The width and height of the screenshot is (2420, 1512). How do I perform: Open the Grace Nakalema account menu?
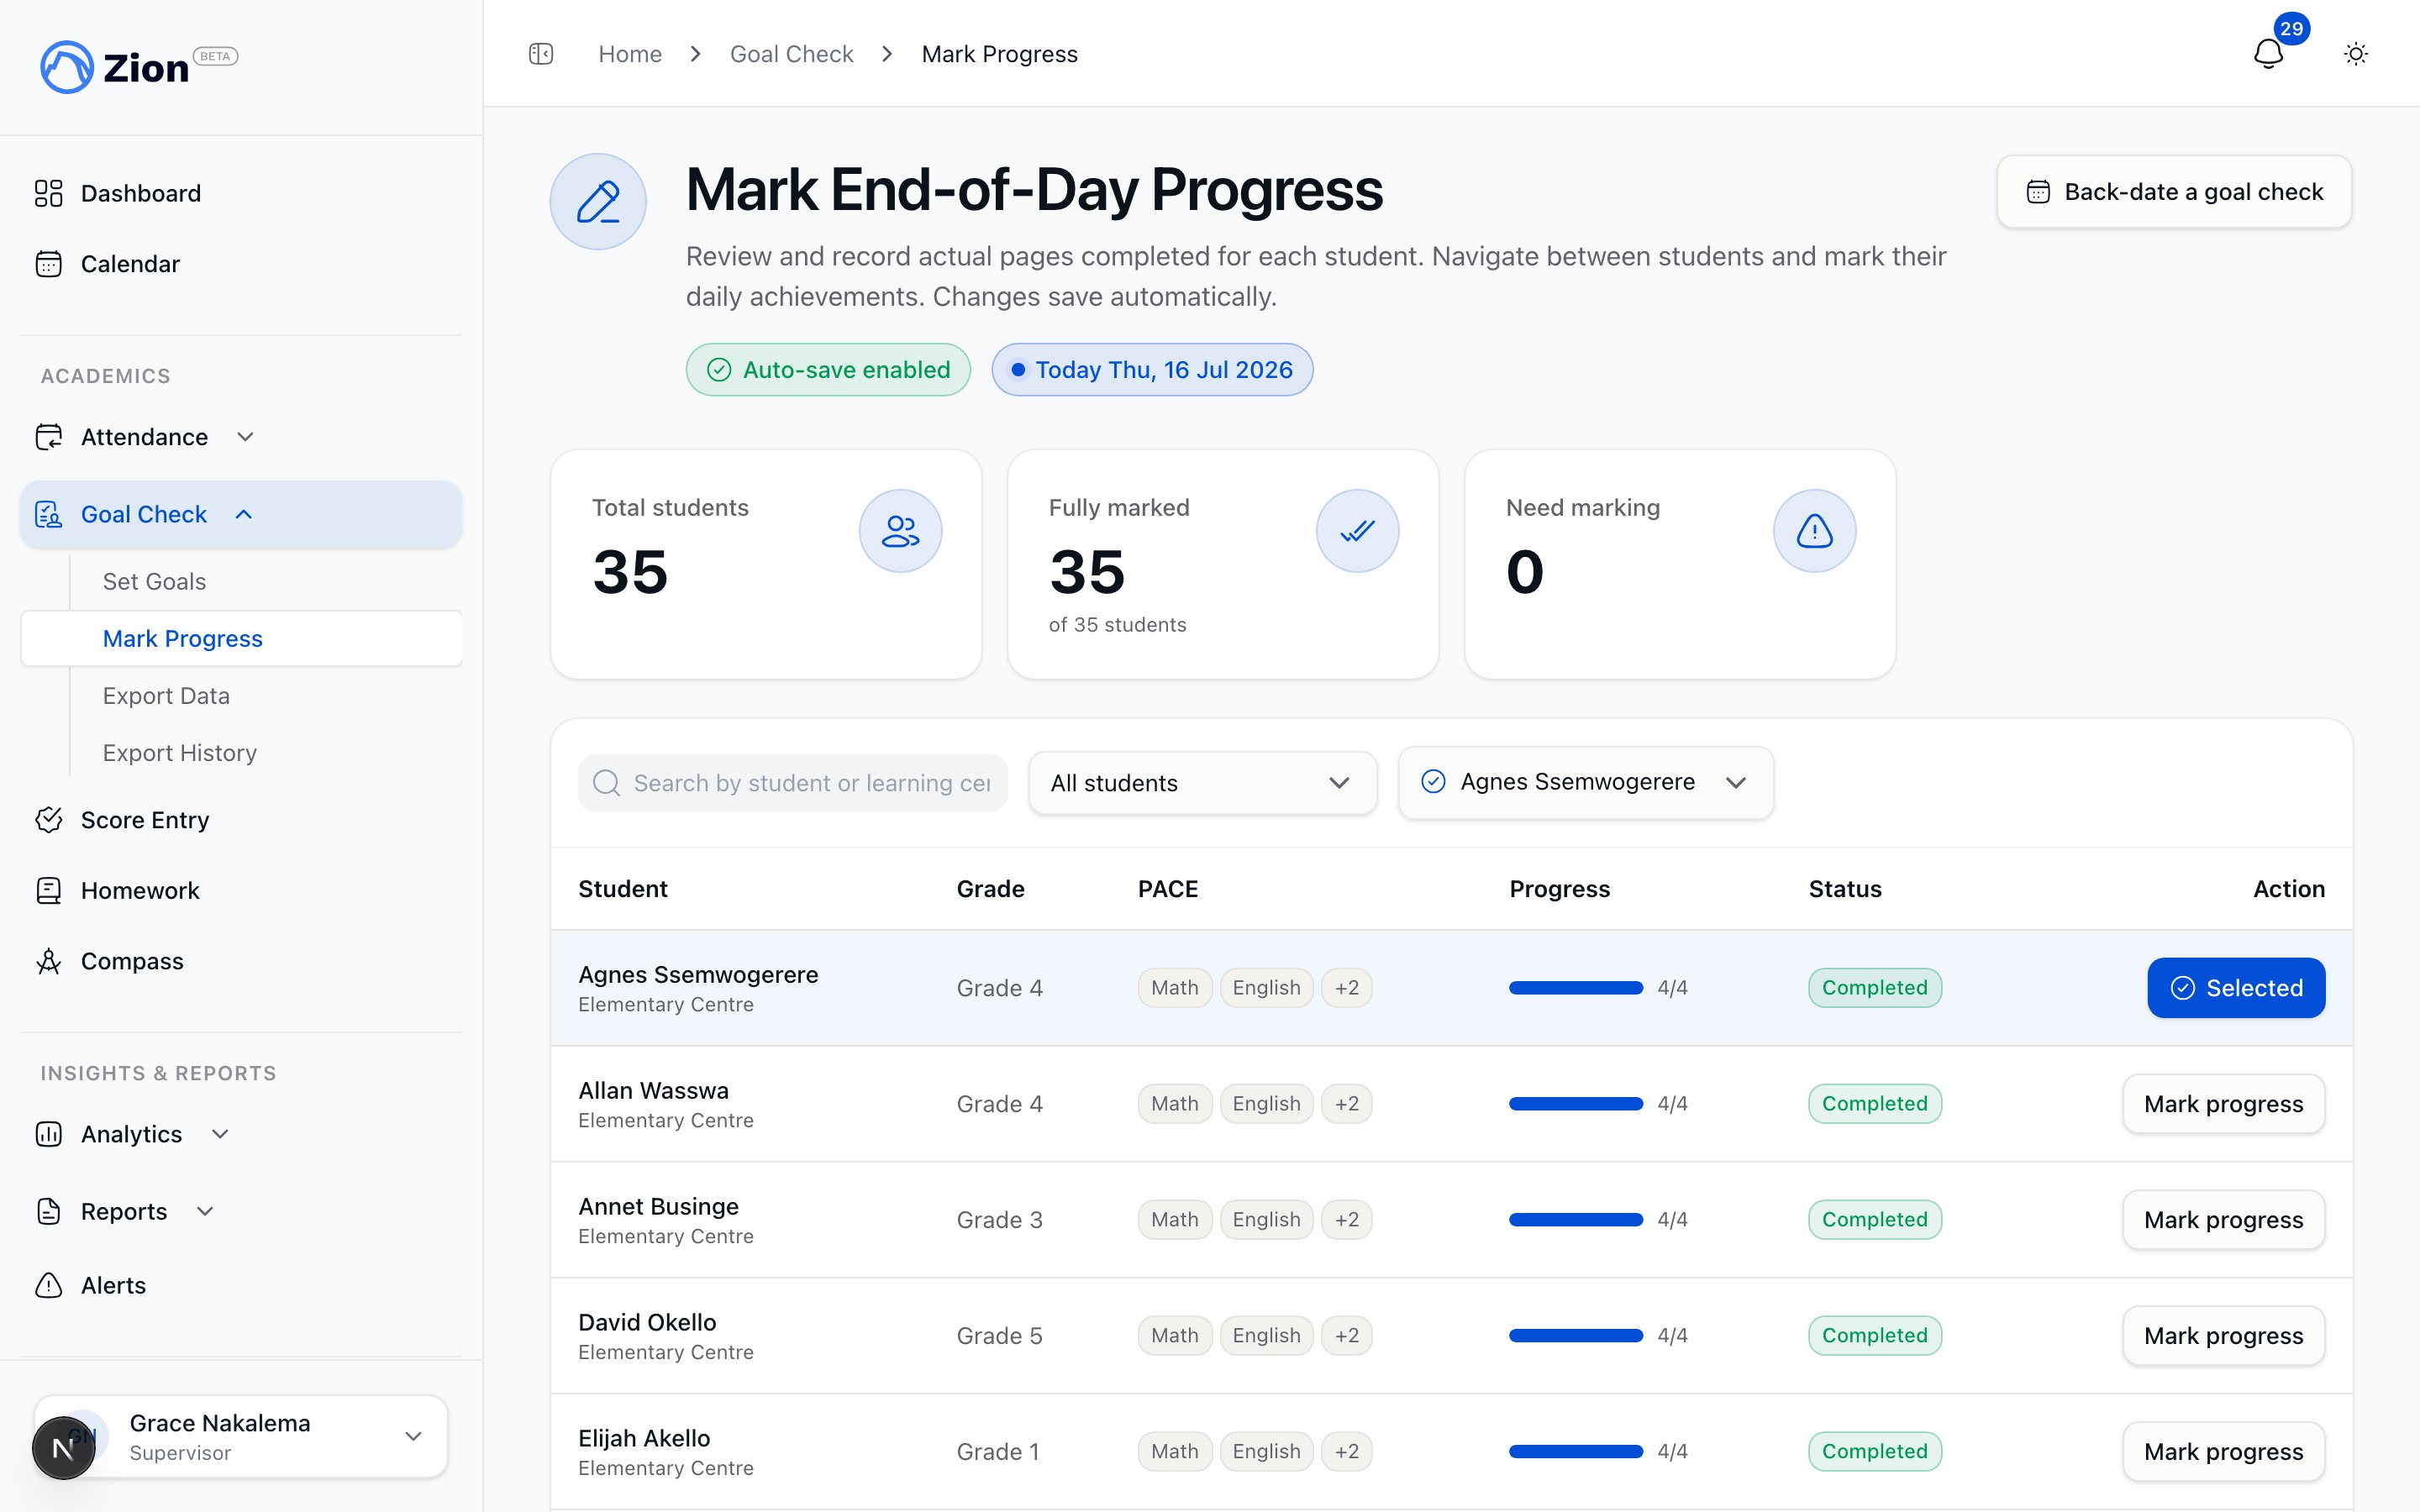[x=240, y=1436]
